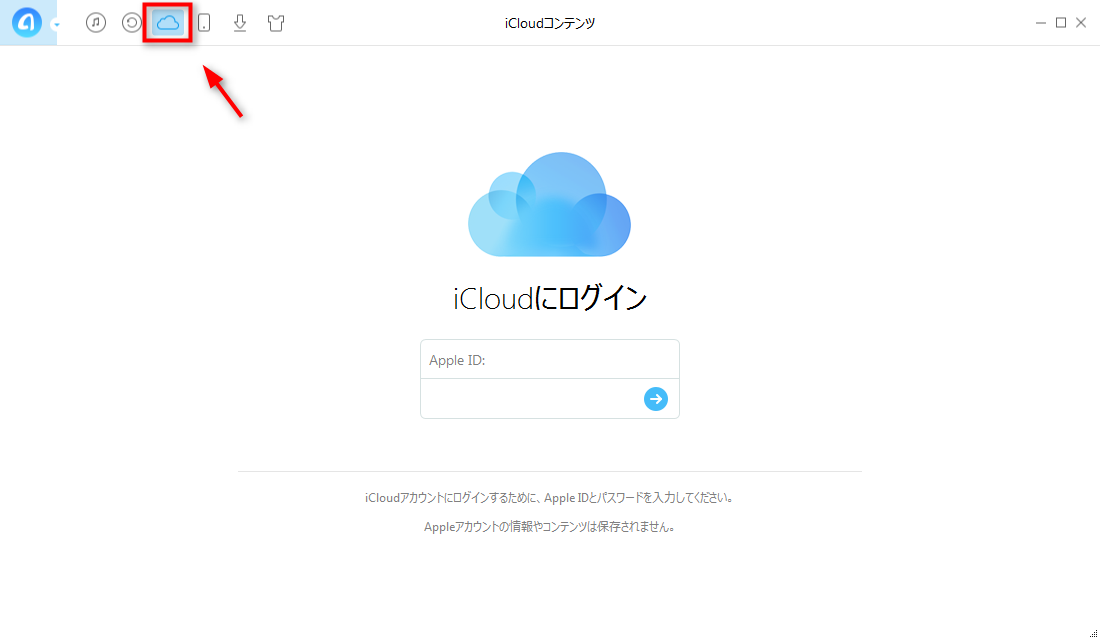Open the video download arrow icon
Image resolution: width=1100 pixels, height=640 pixels.
240,23
